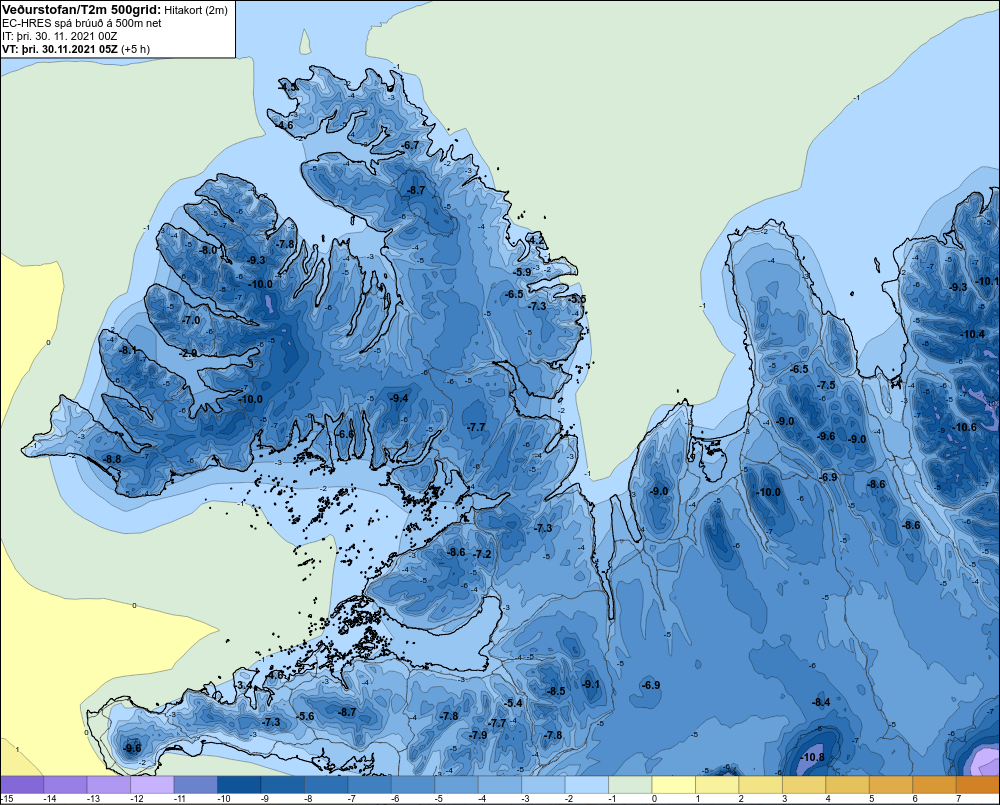The image size is (1000, 805).
Task: Click the -5.6 temperature value on the map
Action: 306,717
